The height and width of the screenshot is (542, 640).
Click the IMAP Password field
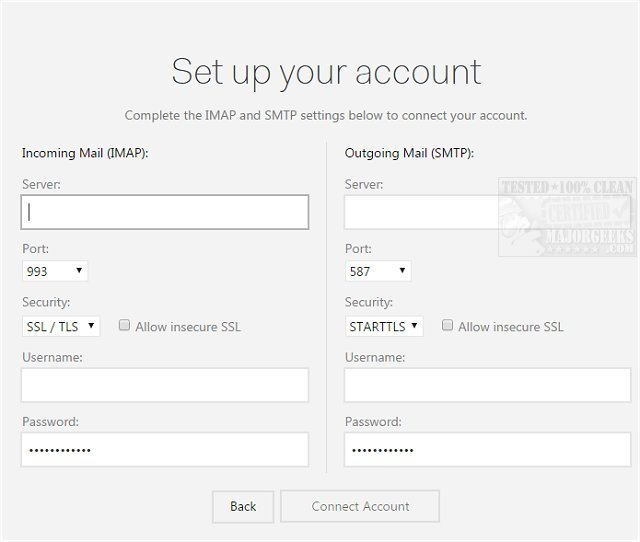(165, 450)
